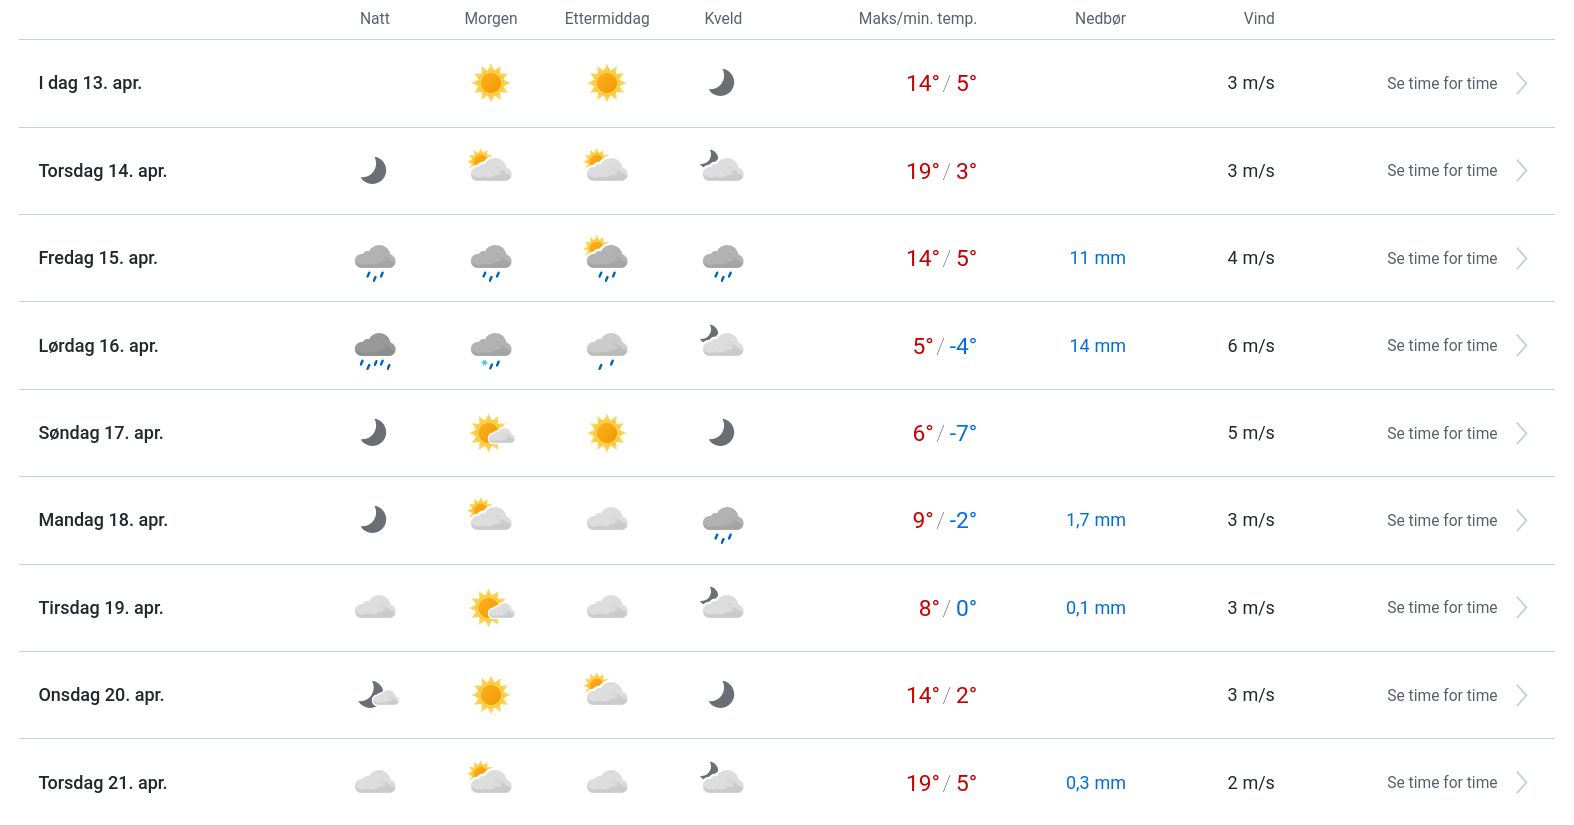The image size is (1574, 825).
Task: Select the Lørdag 16. apr. row label
Action: pos(99,346)
